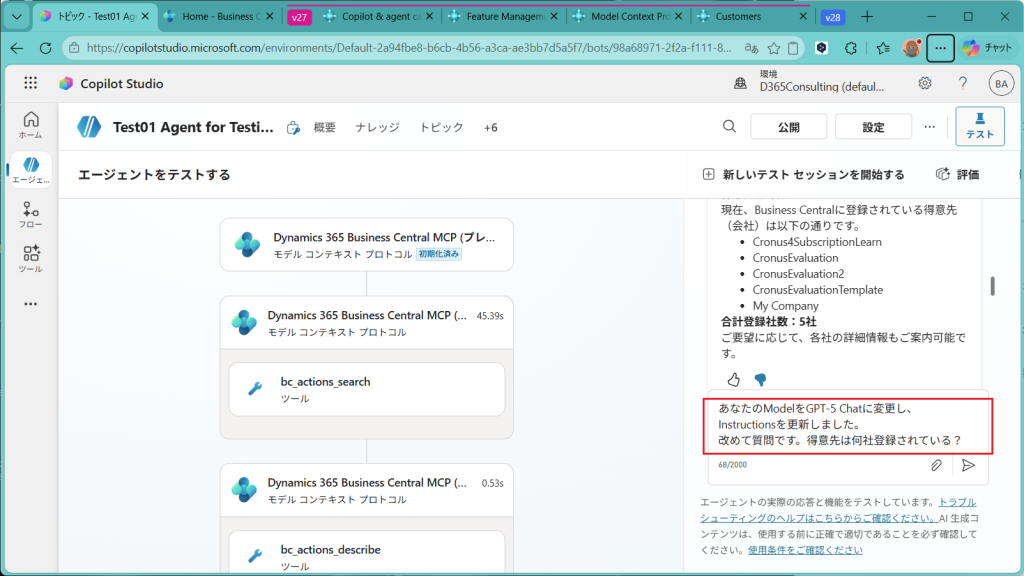Start a new test session

pos(803,174)
